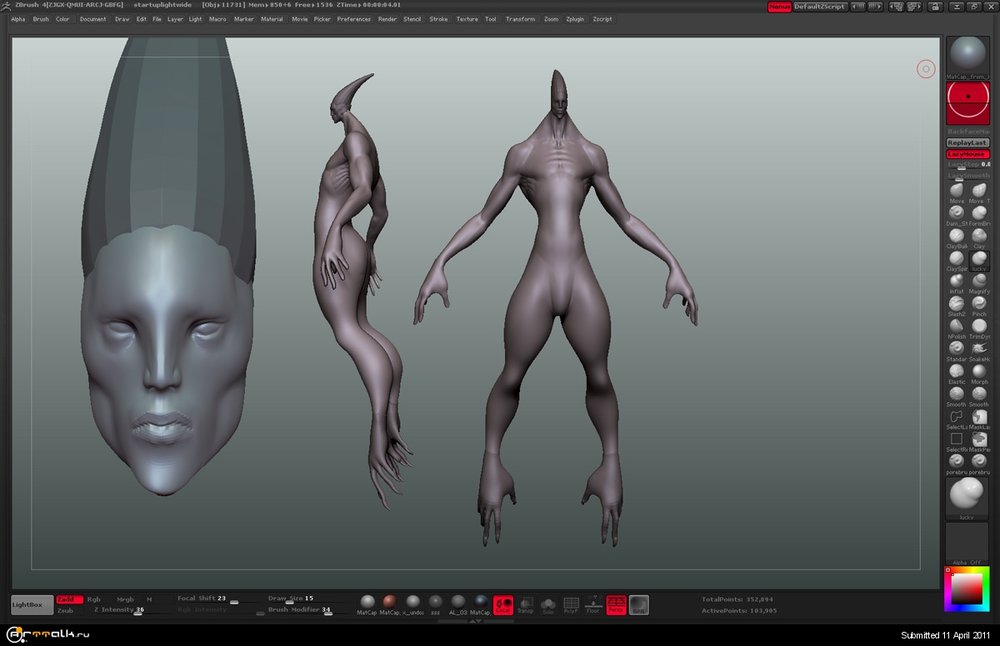Toggle the LazyMouse option
Viewport: 1000px width, 646px height.
967,154
